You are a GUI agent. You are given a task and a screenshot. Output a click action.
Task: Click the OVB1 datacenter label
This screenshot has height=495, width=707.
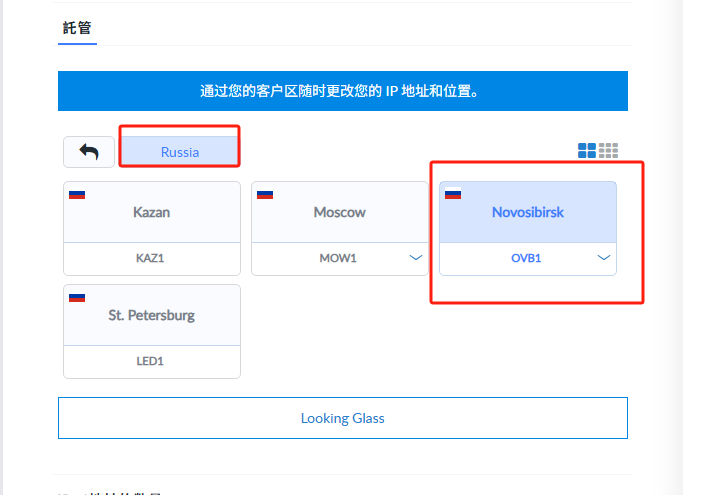coord(526,258)
